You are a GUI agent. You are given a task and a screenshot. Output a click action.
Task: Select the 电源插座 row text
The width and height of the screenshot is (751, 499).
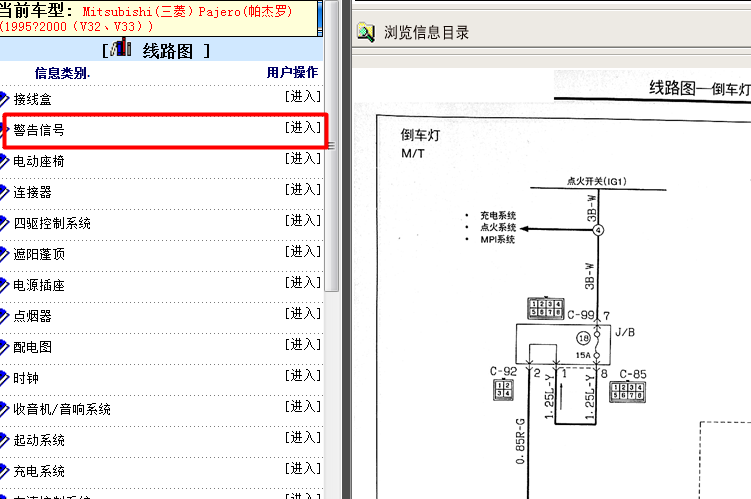click(x=39, y=285)
